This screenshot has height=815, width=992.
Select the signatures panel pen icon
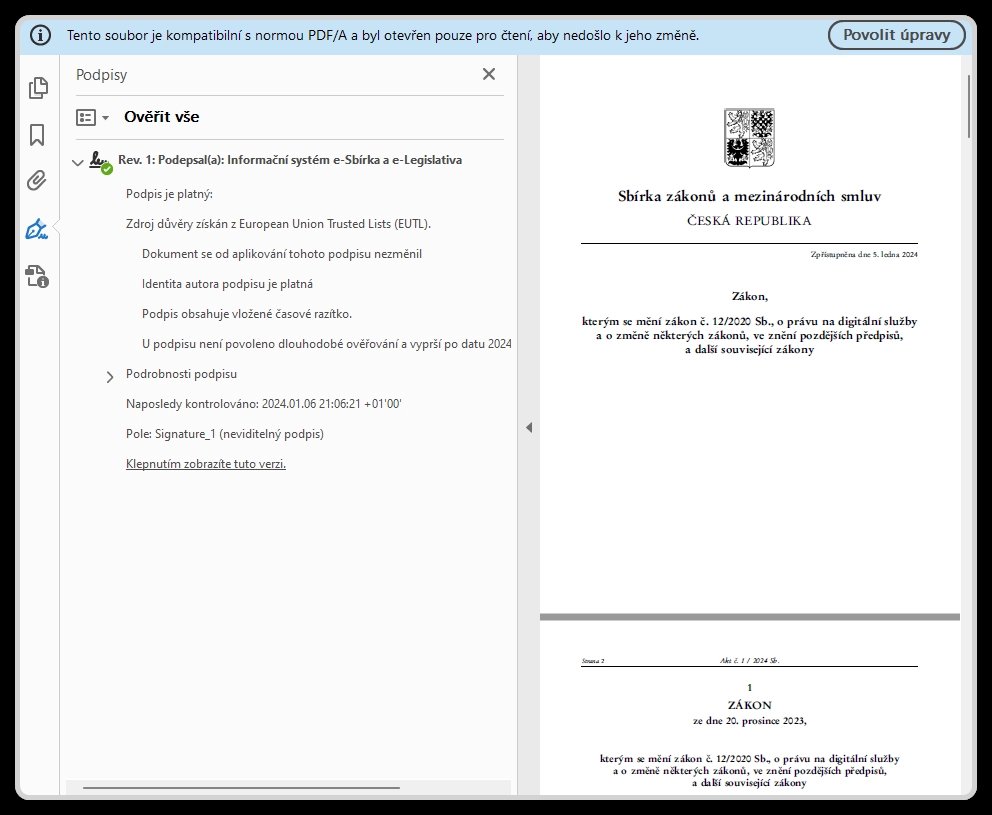(38, 229)
